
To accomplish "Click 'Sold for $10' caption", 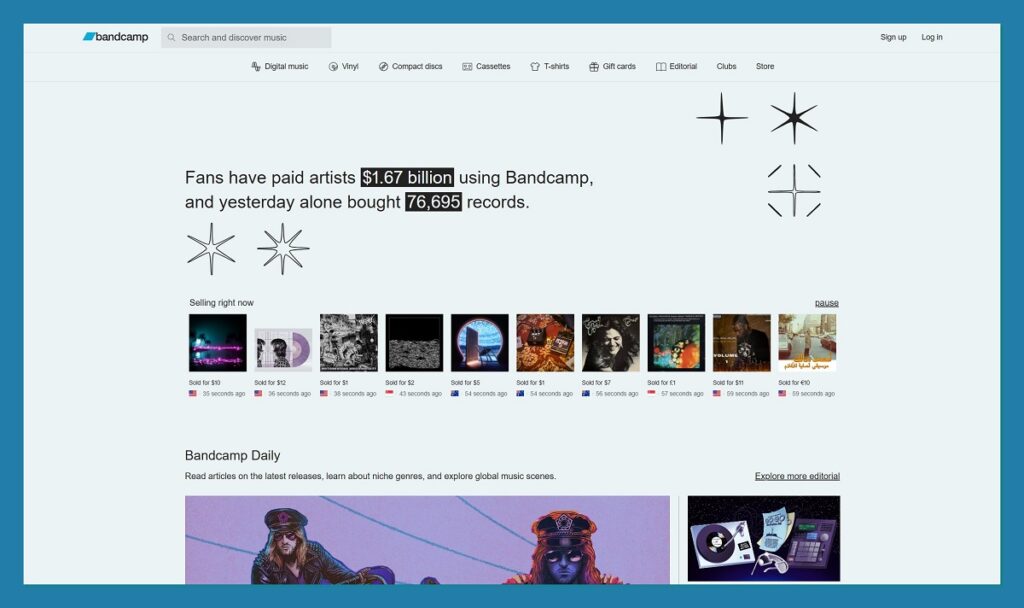I will [204, 383].
